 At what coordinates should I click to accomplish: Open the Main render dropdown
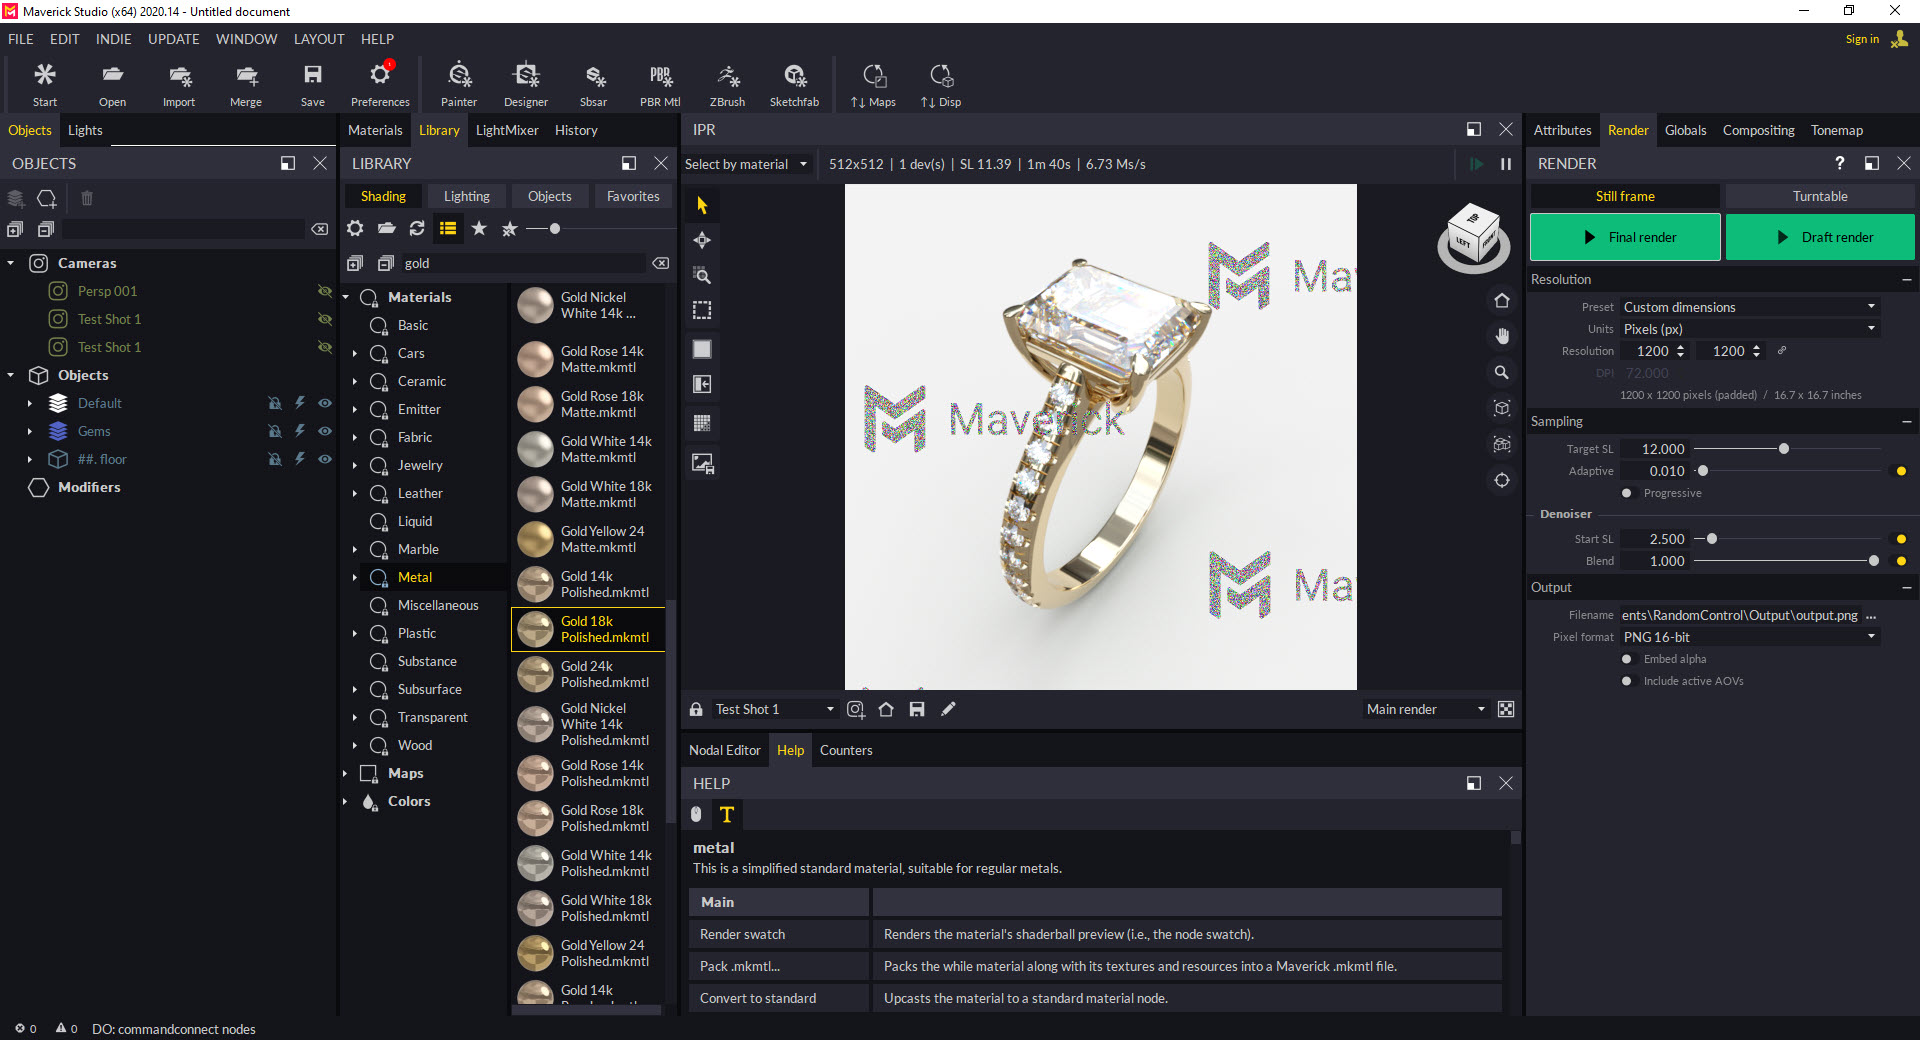point(1427,709)
